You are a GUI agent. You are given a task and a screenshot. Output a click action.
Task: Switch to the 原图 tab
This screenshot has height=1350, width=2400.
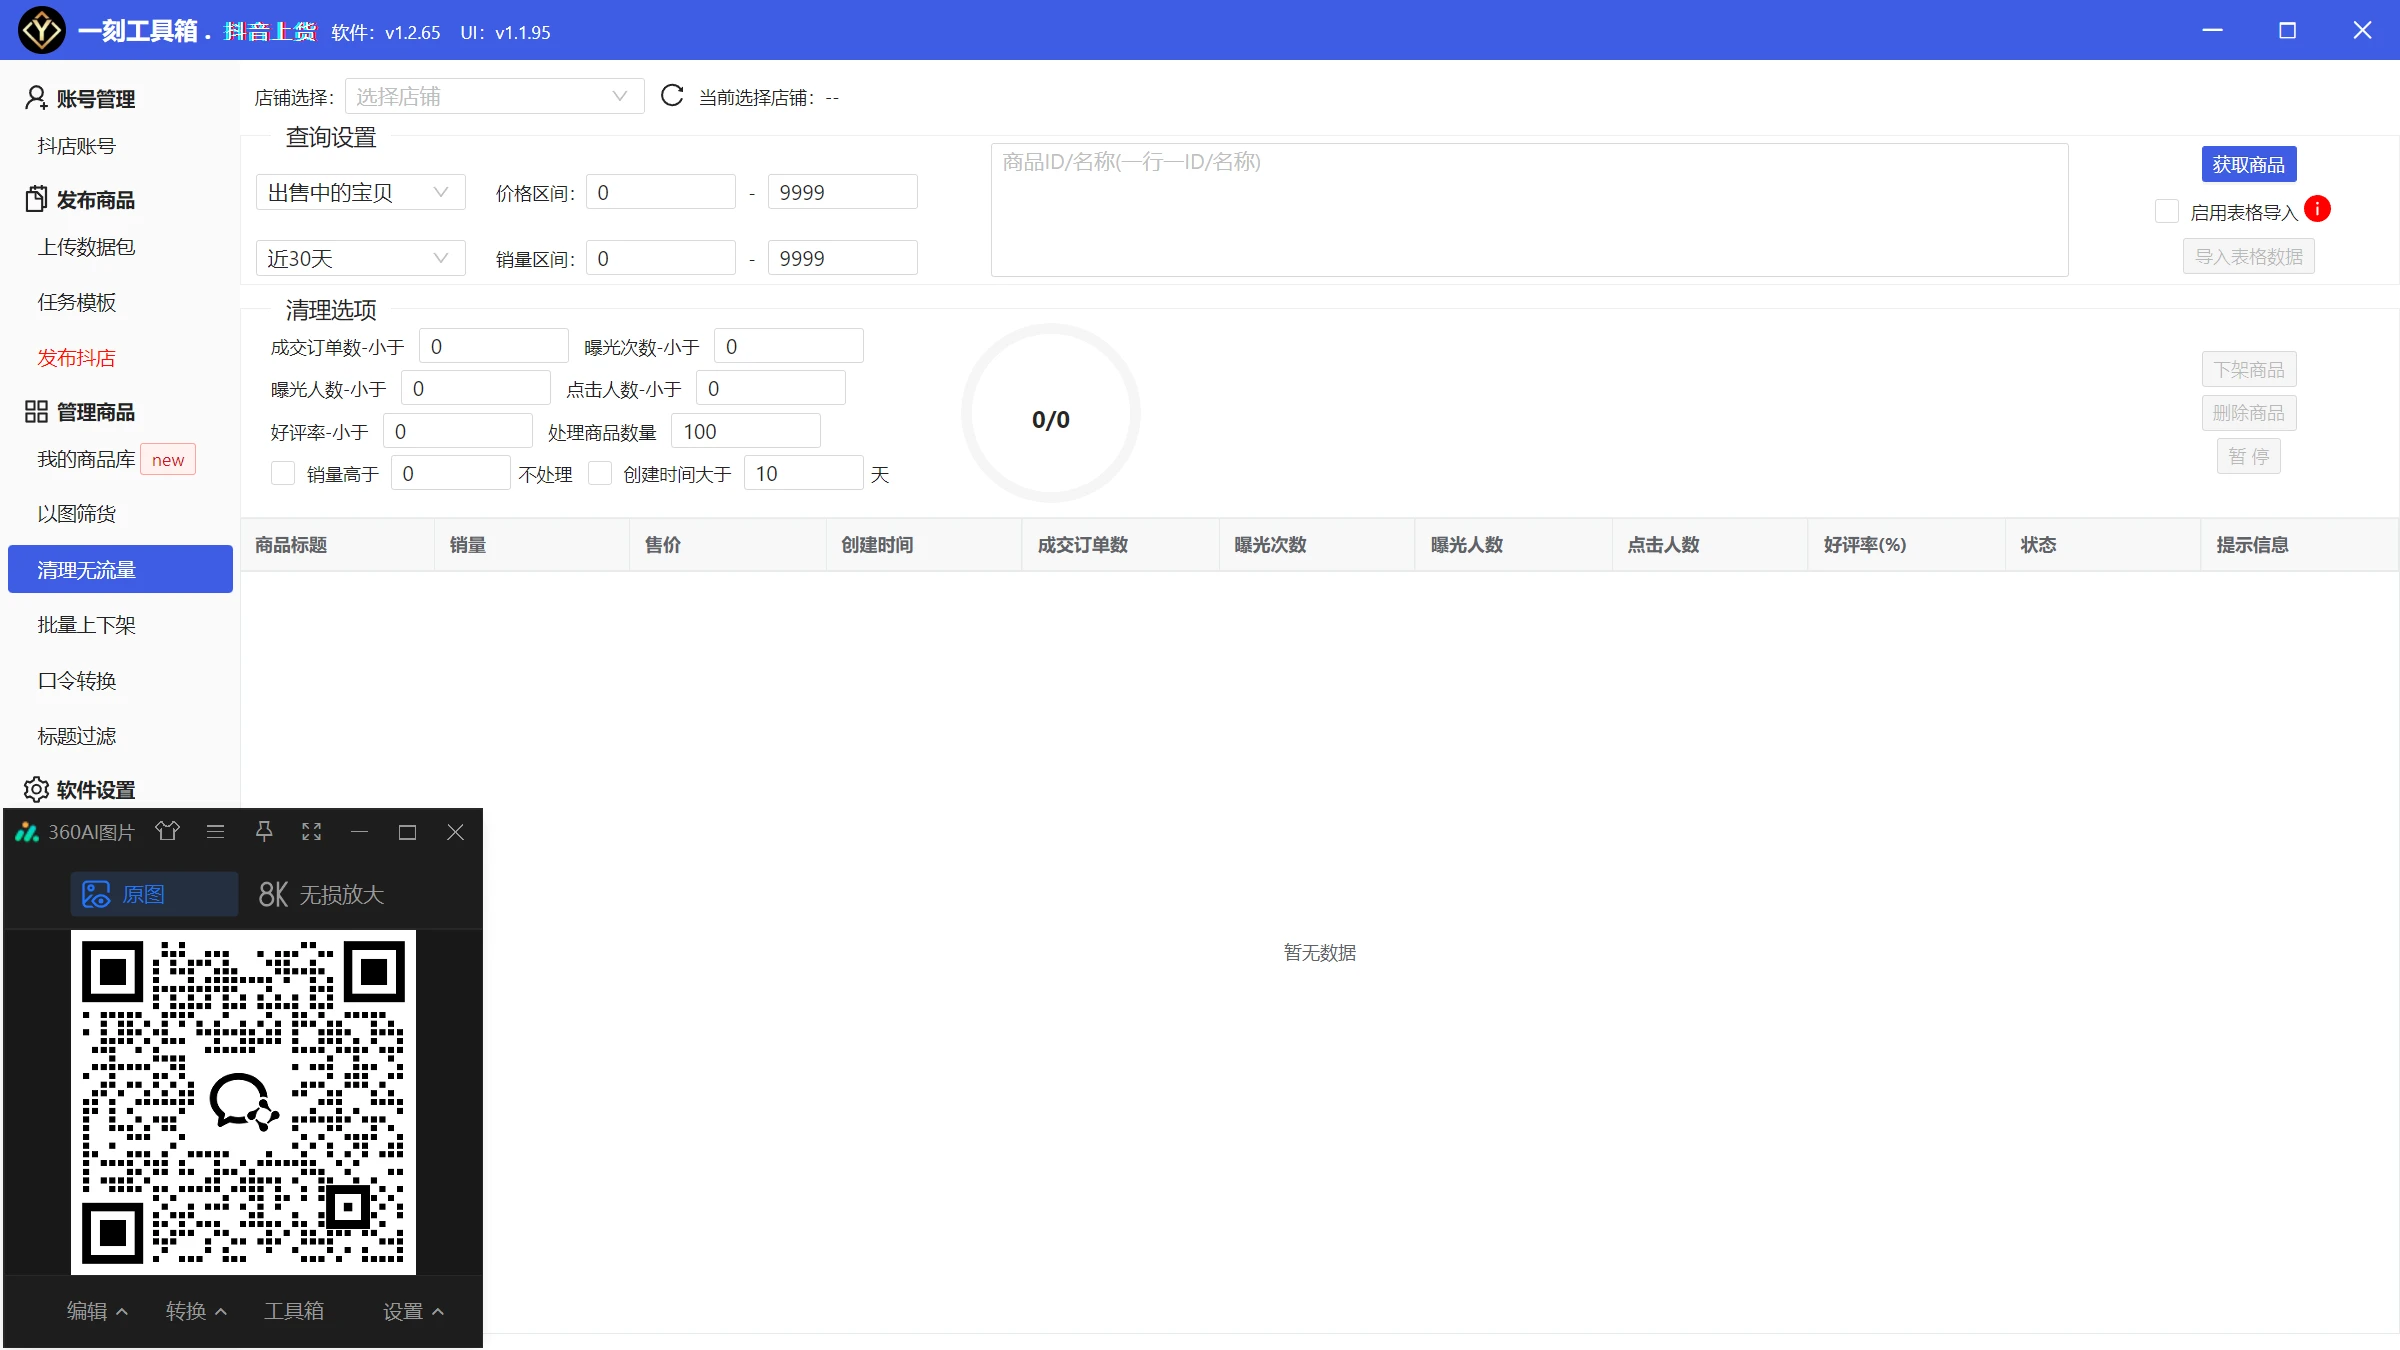(x=154, y=893)
